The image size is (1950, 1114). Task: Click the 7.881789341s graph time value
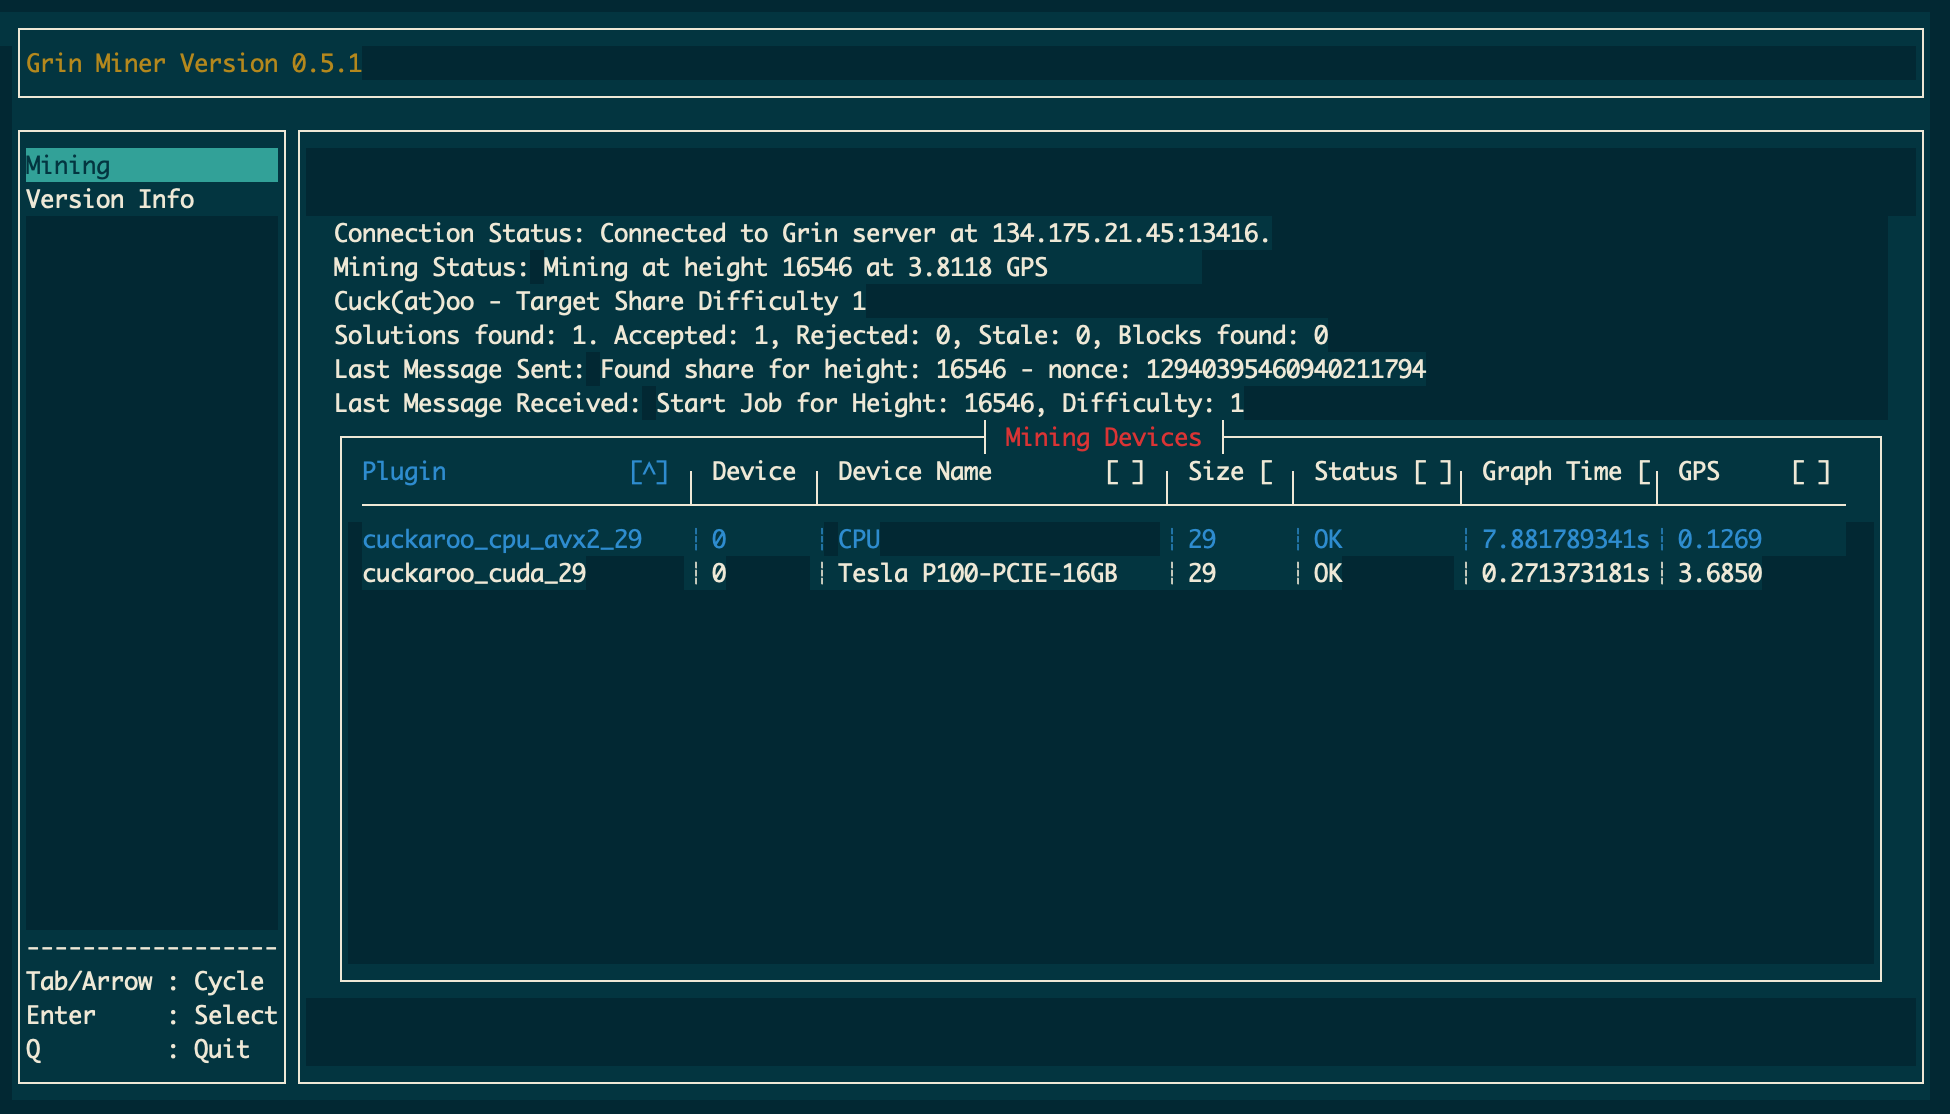click(1565, 539)
